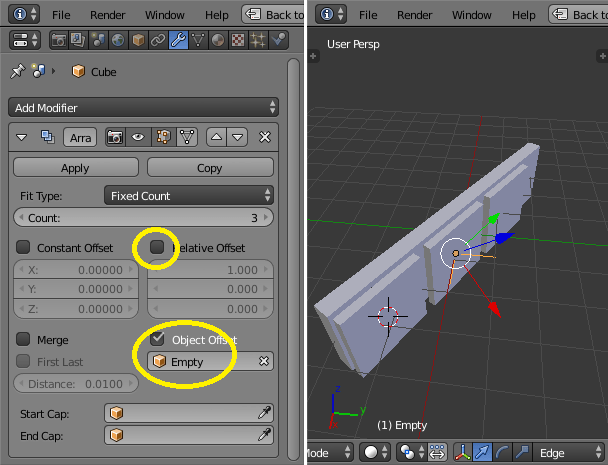Click Back to button in Properties window header
The height and width of the screenshot is (465, 608).
point(273,14)
